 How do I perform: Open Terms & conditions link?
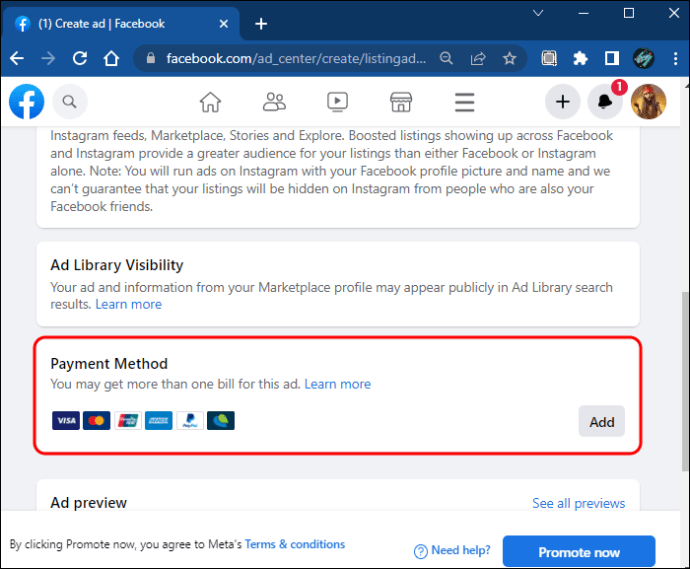pos(295,544)
